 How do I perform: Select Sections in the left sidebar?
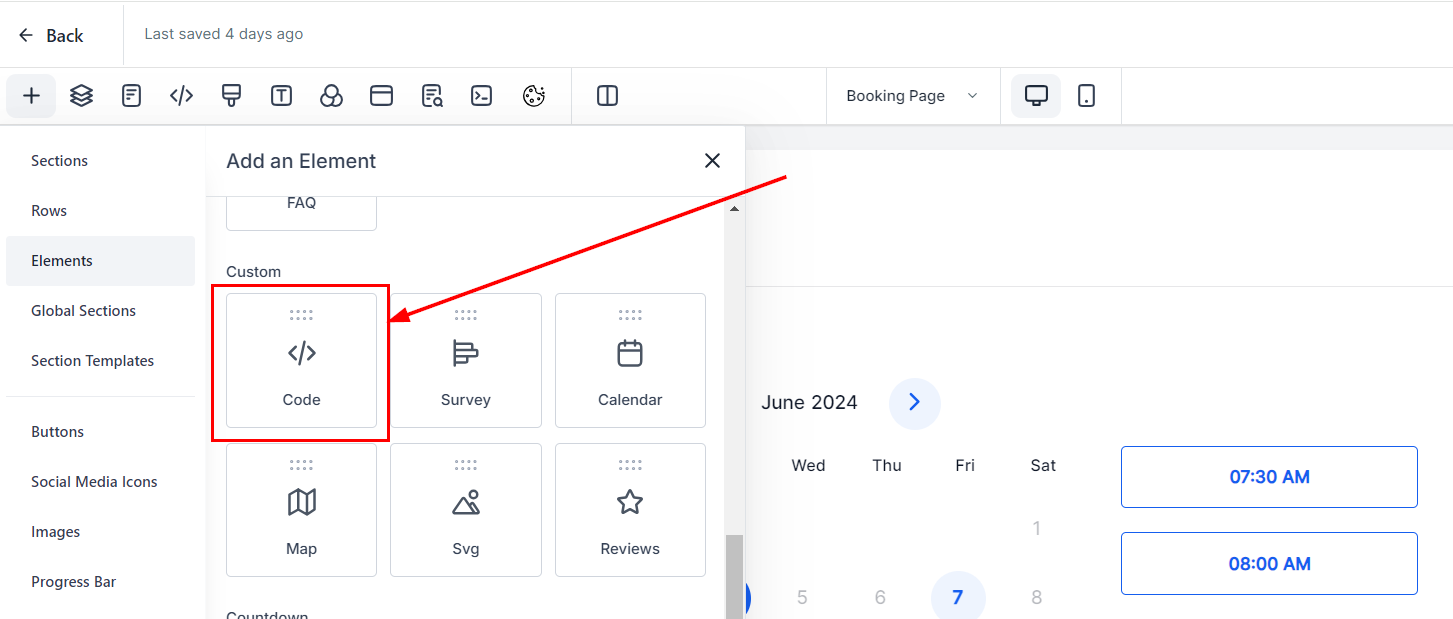(x=59, y=161)
